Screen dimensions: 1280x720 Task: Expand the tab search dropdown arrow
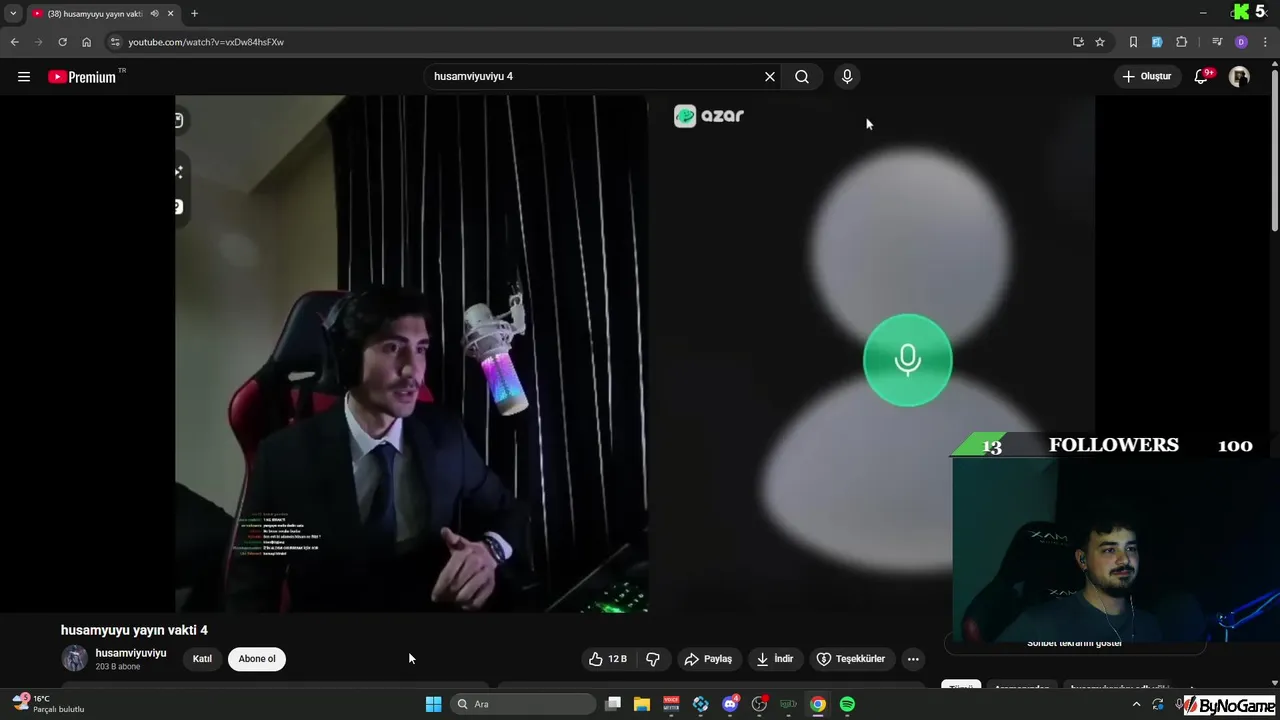pyautogui.click(x=13, y=13)
